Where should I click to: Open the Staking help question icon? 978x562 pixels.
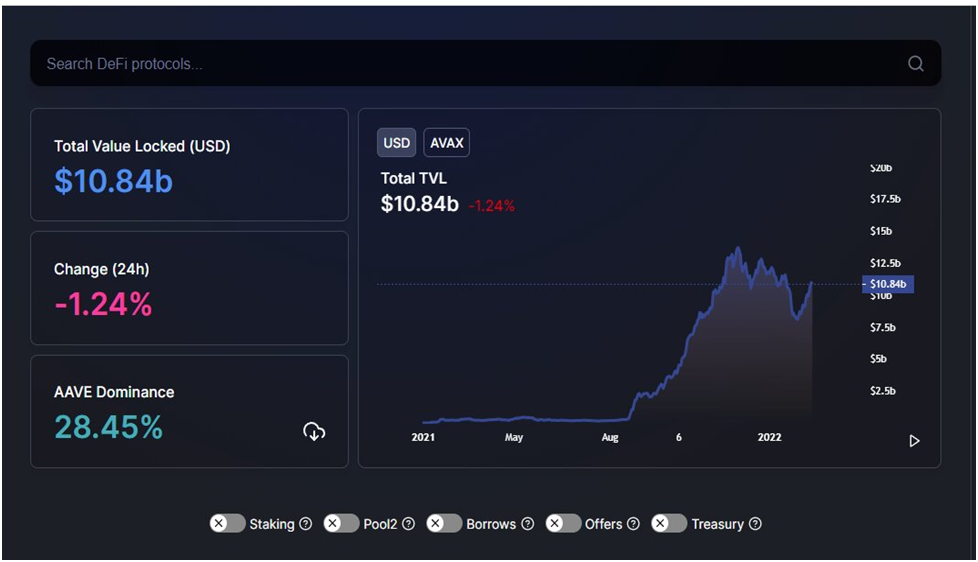pos(306,523)
